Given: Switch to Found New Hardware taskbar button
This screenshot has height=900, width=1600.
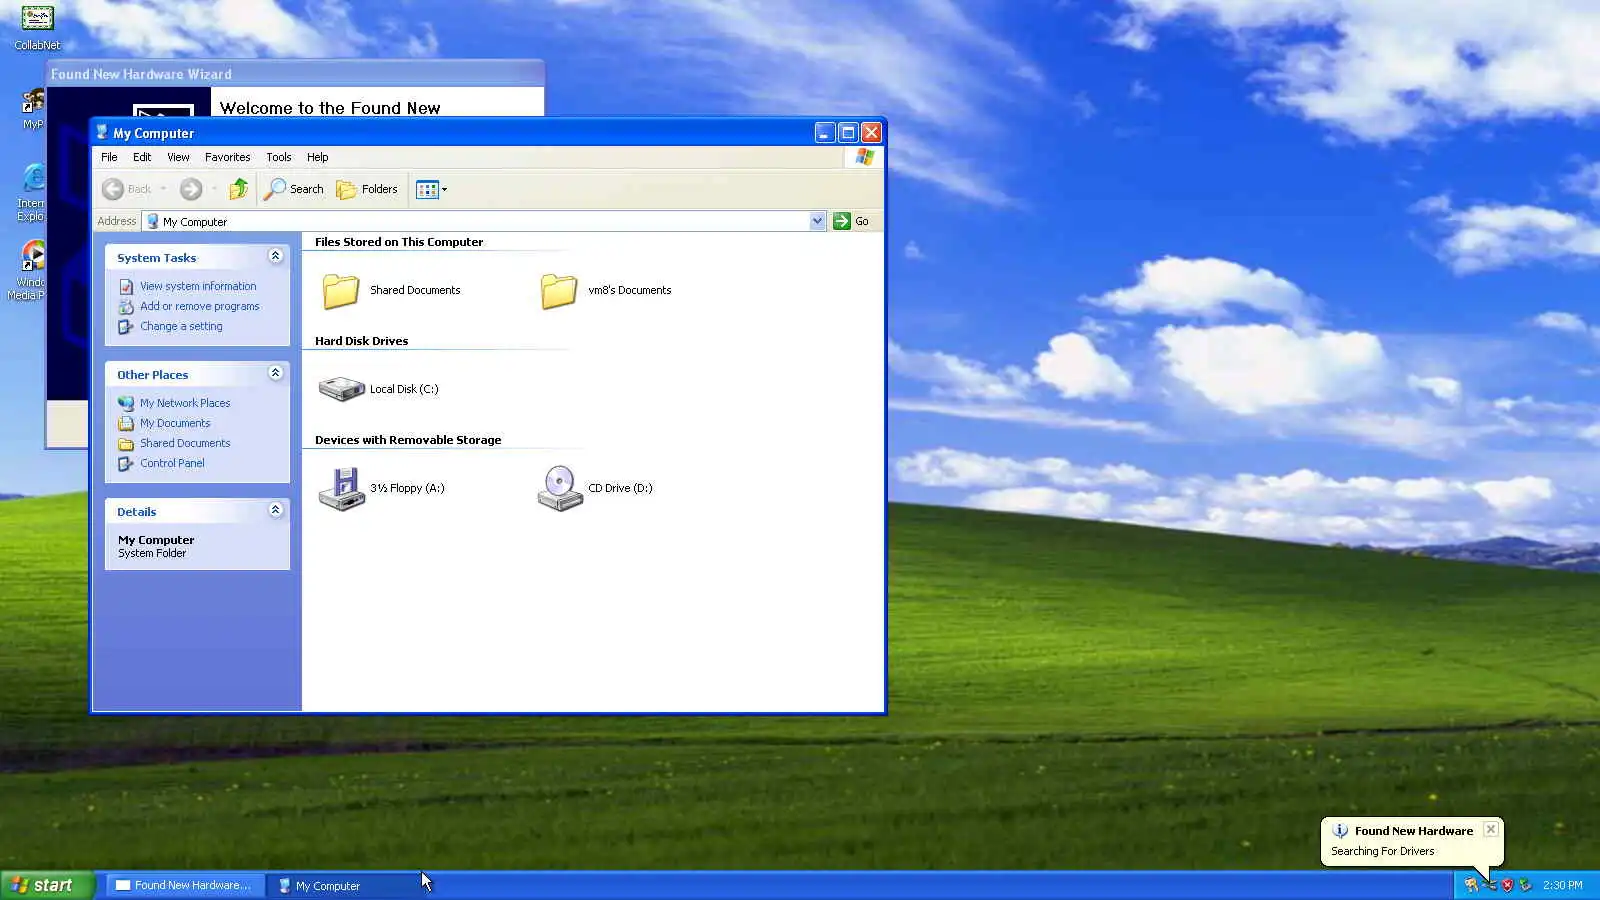Looking at the screenshot, I should pyautogui.click(x=185, y=885).
